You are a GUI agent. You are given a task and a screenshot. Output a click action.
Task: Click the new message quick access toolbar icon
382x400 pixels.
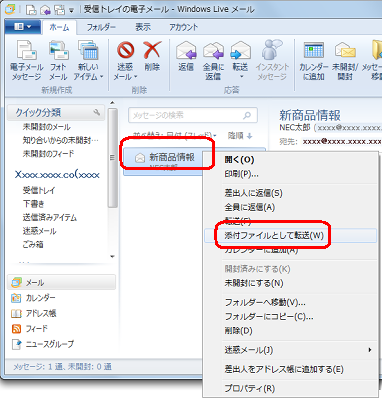31,10
